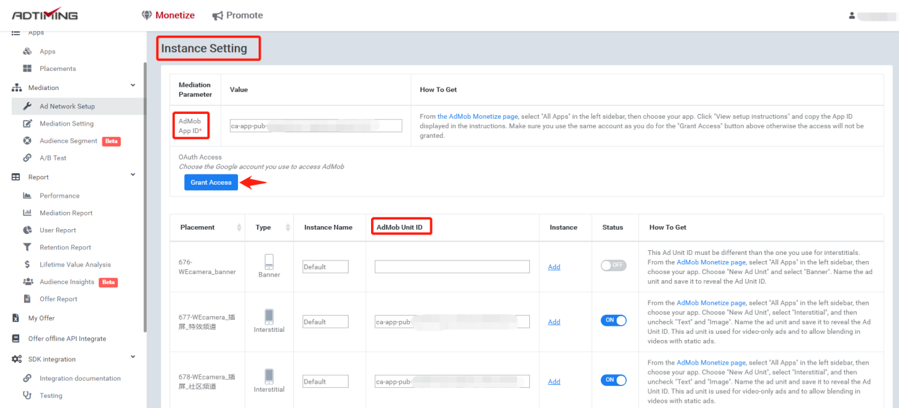Click Add for the 676-WEcamera_banner row

coord(554,267)
